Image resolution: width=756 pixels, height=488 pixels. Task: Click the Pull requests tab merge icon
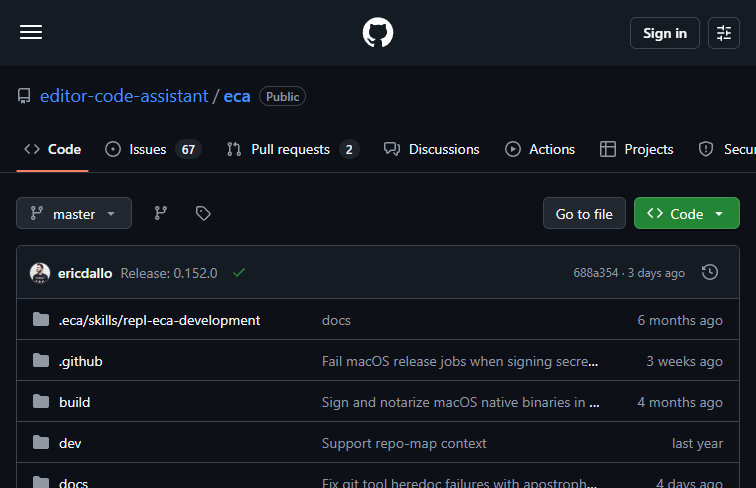pos(234,149)
